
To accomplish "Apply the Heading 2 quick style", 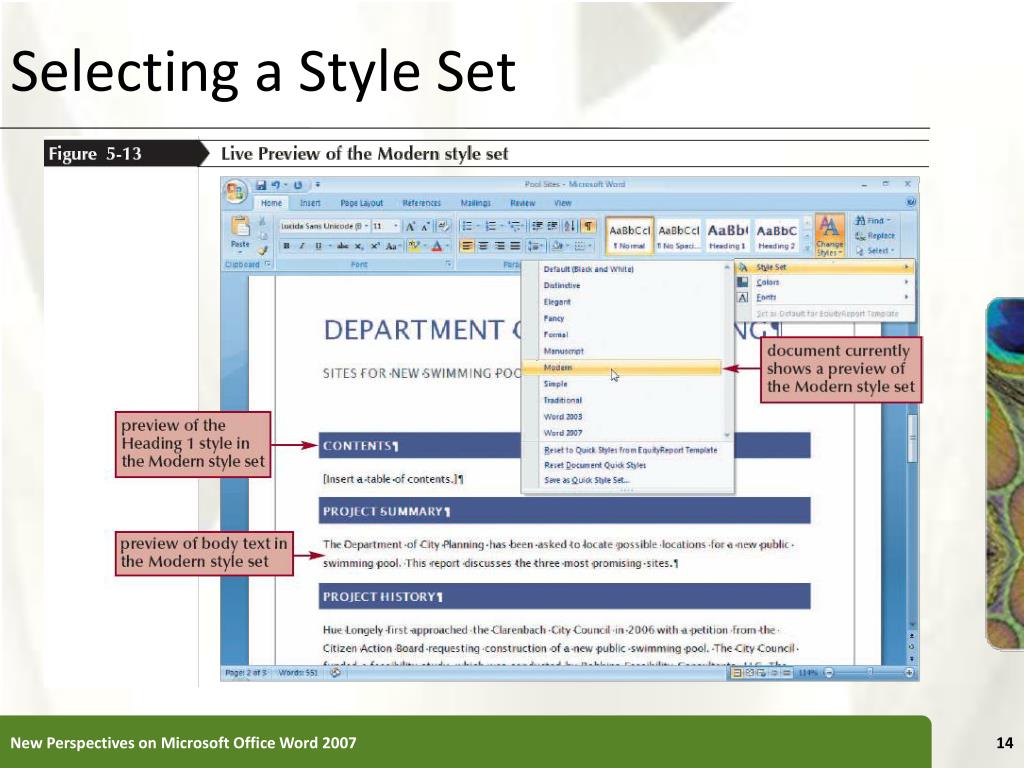I will pyautogui.click(x=776, y=236).
